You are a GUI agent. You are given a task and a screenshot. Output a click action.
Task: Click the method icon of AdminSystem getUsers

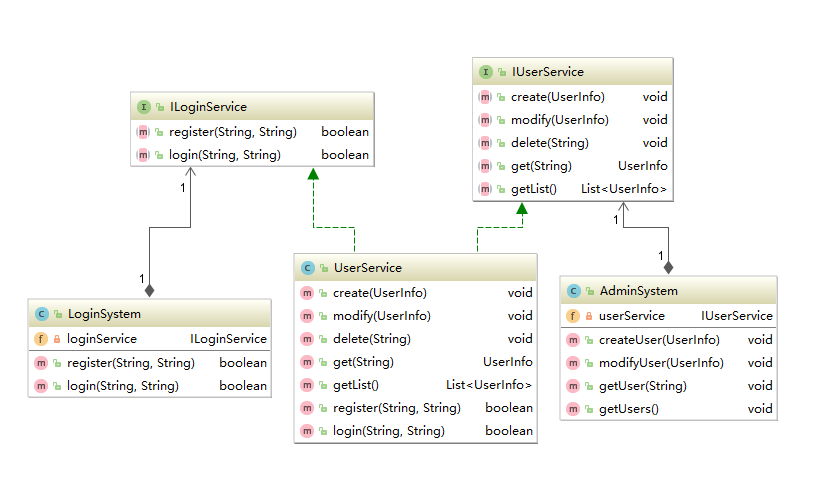coord(573,409)
